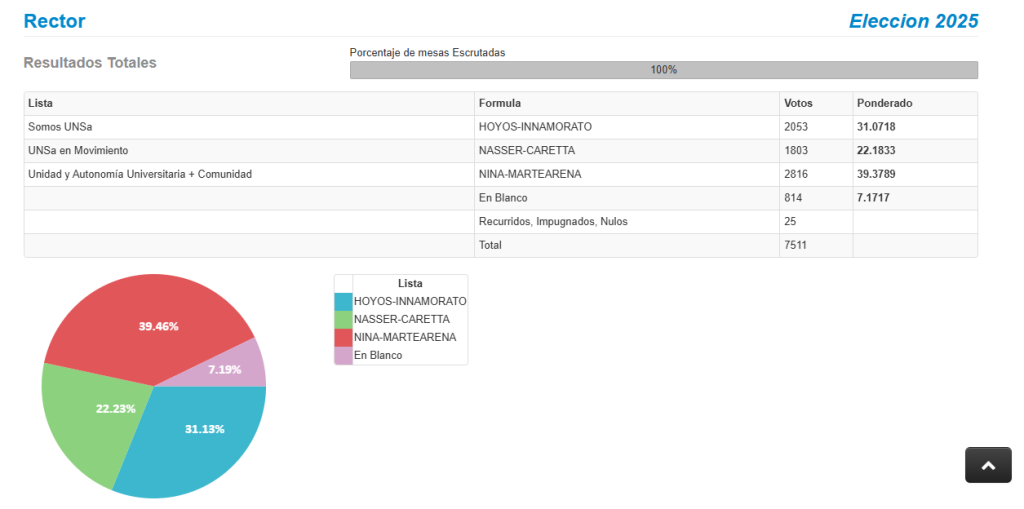Click the green NASSER-CARETTA legend swatch
Viewport: 1024px width, 509px height.
pyautogui.click(x=343, y=319)
